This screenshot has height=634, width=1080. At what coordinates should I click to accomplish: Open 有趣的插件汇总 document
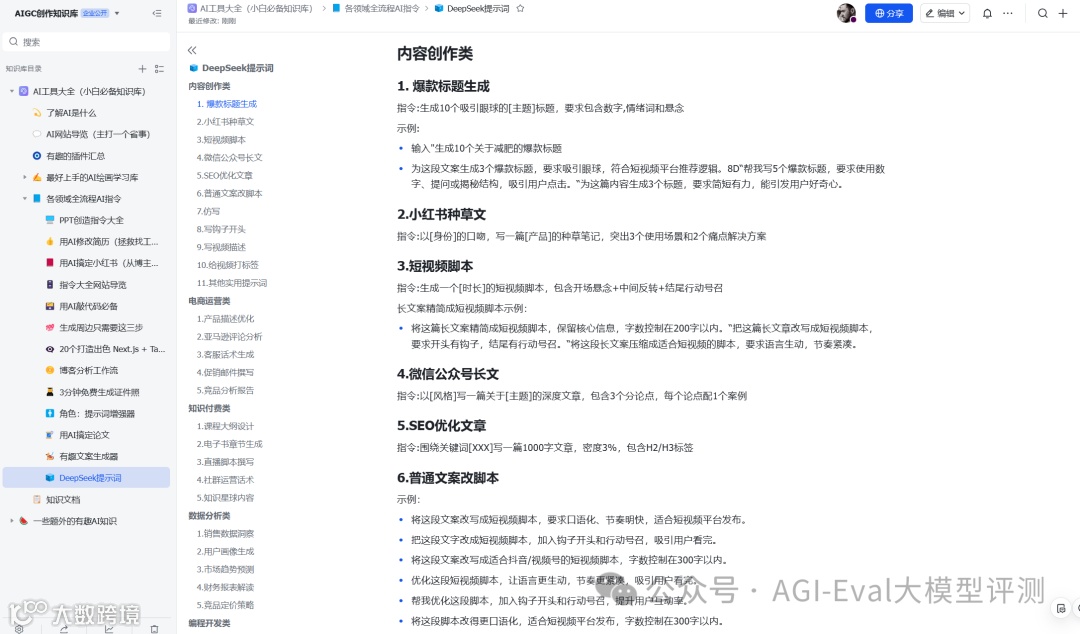point(75,156)
